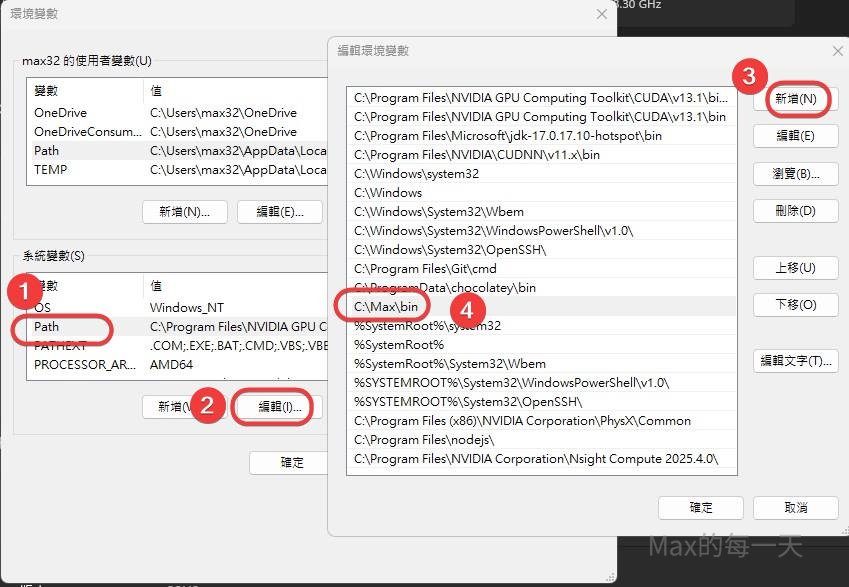Click 新增(N) in the edit path dialog

click(x=796, y=99)
